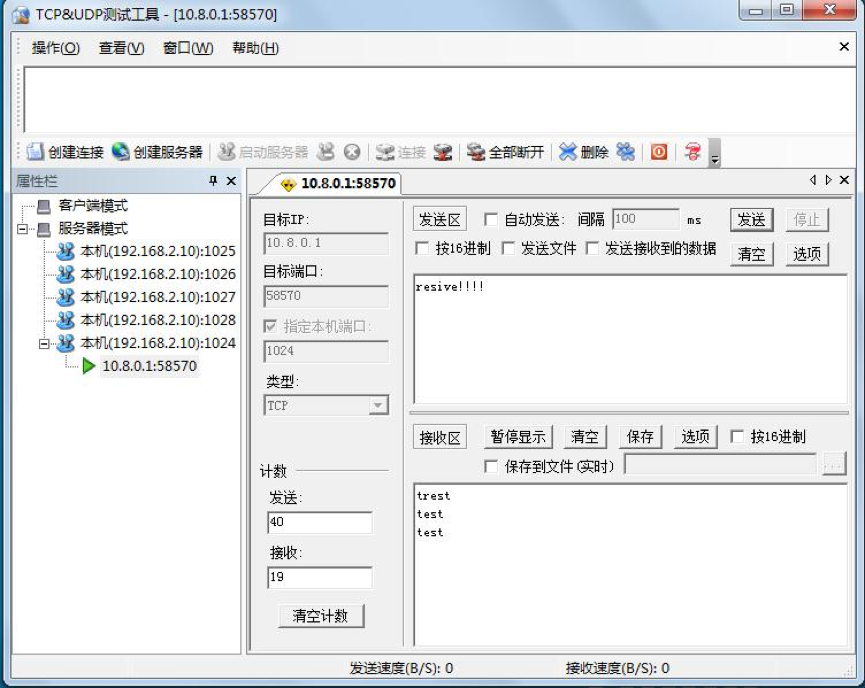Click the 创建连接 (create connection) toolbar icon

coord(66,152)
